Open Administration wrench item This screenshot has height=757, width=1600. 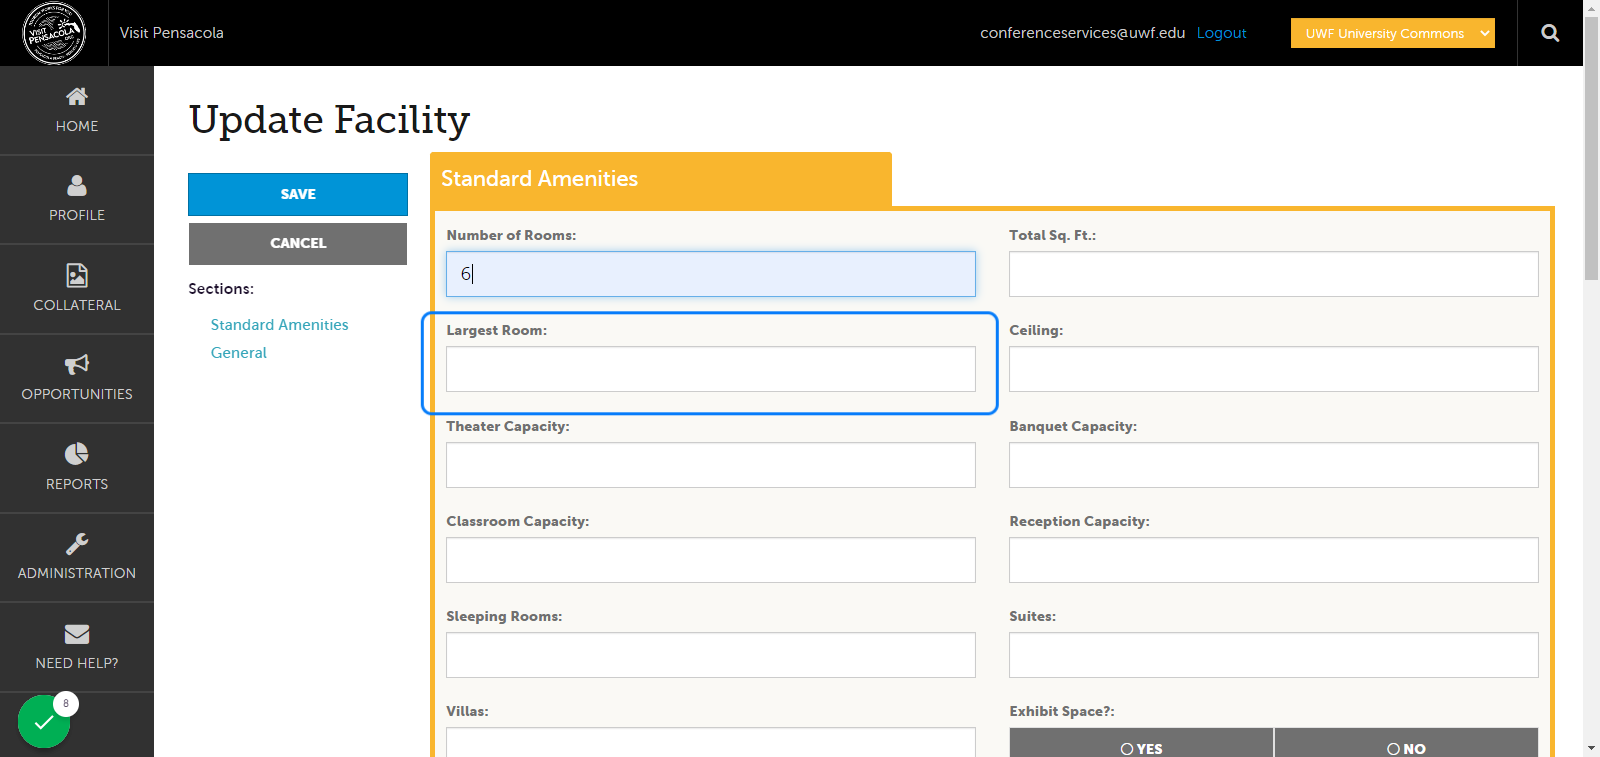tap(77, 557)
